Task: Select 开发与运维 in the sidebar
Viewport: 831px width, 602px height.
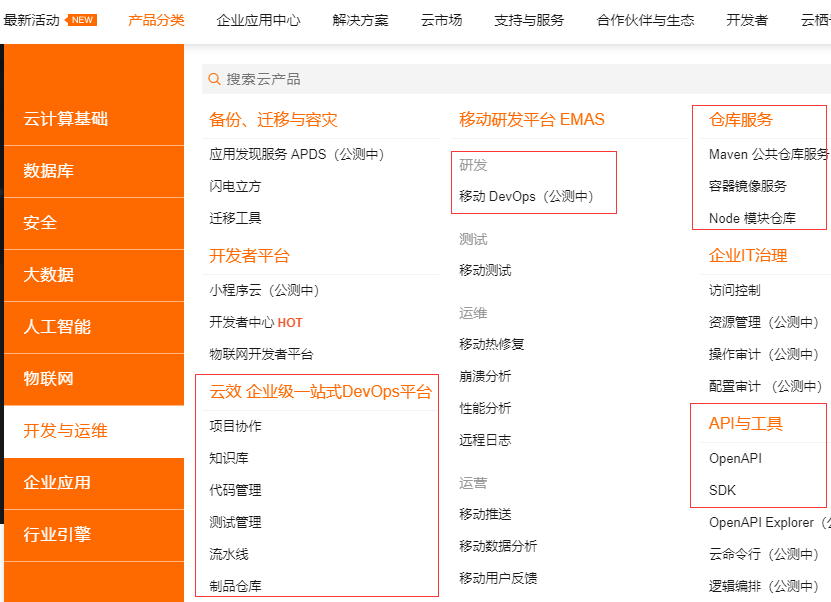Action: [x=94, y=431]
